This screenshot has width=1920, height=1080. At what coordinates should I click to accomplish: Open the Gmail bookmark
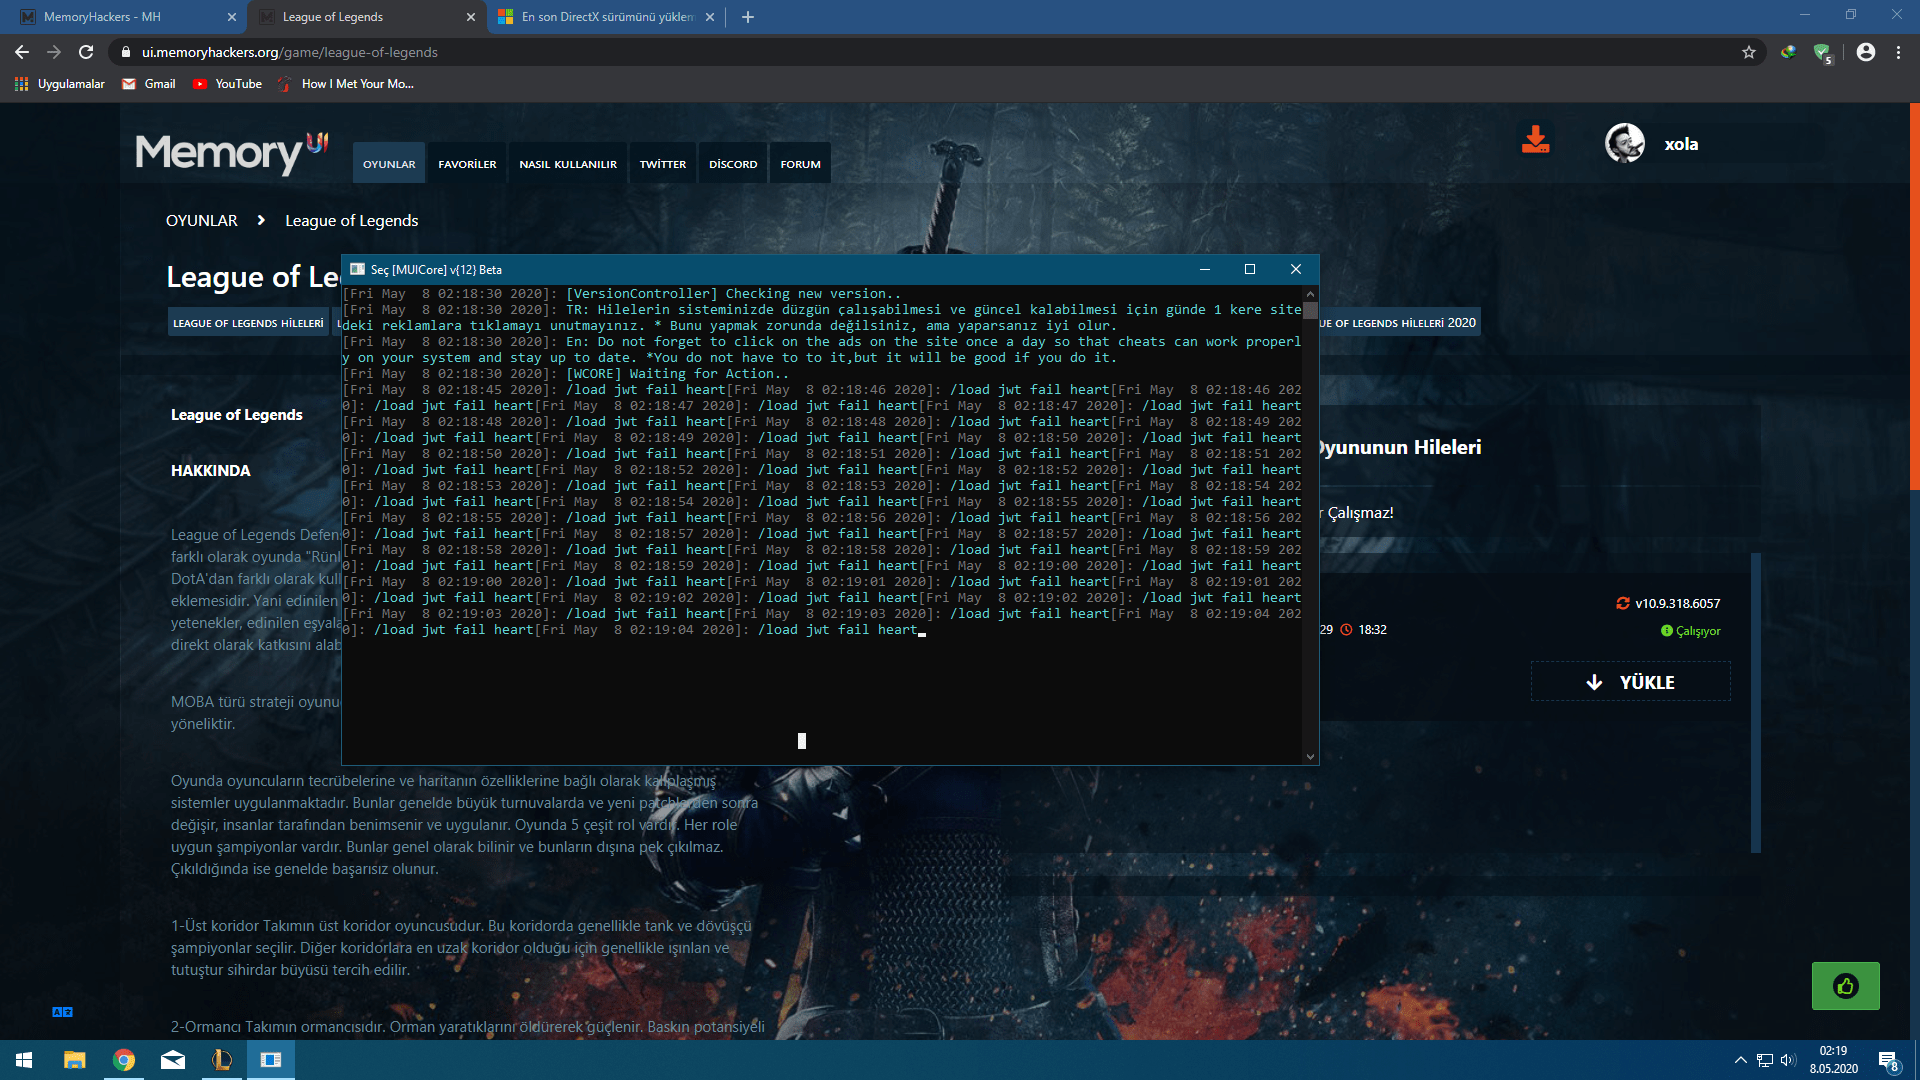149,84
